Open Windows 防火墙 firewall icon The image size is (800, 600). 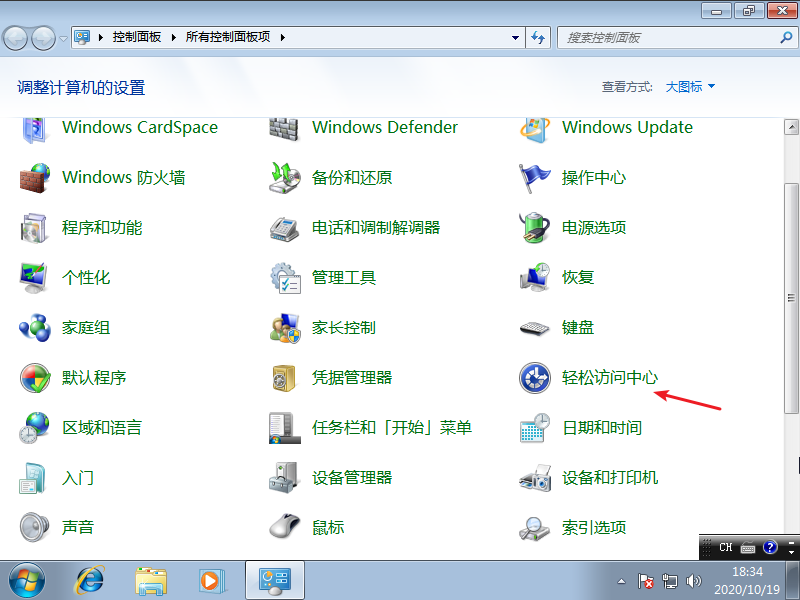pos(35,178)
